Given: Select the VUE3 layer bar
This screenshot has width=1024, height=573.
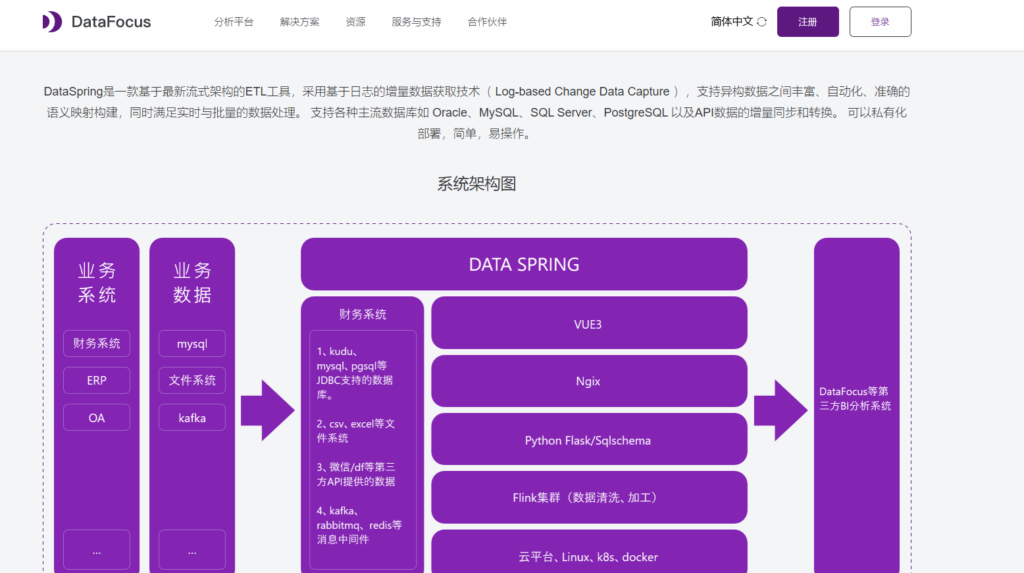Looking at the screenshot, I should pos(589,323).
